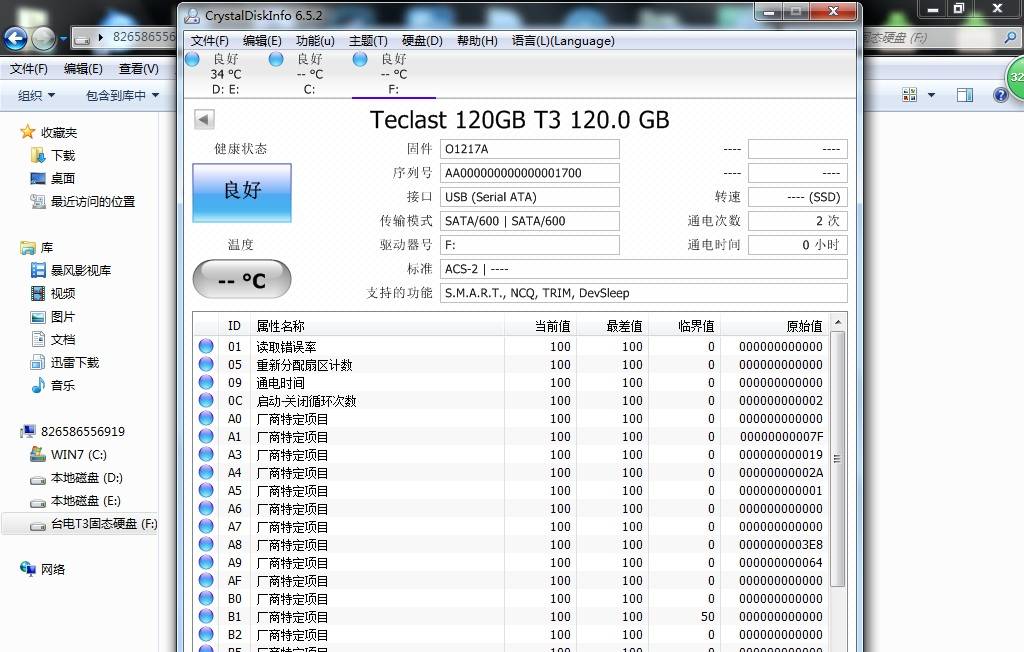Open the 功能(T) menu
This screenshot has width=1024, height=652.
coord(313,41)
